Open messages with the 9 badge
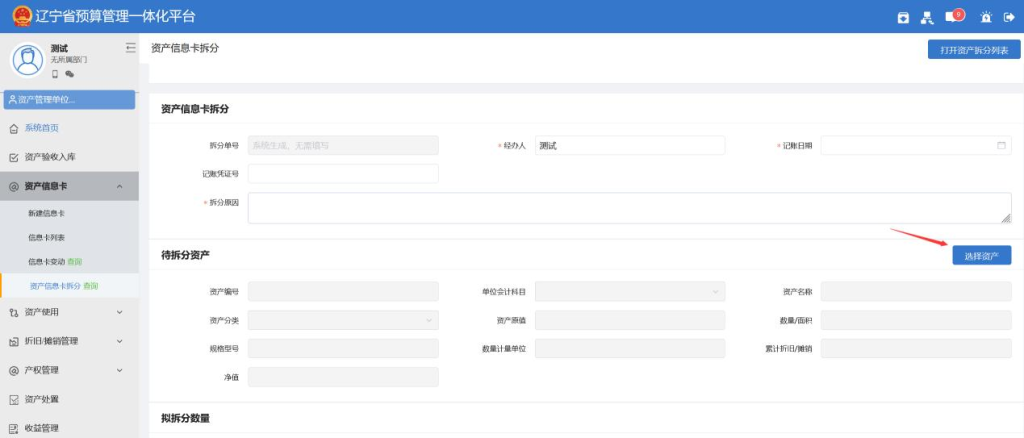1024x438 pixels. click(954, 16)
